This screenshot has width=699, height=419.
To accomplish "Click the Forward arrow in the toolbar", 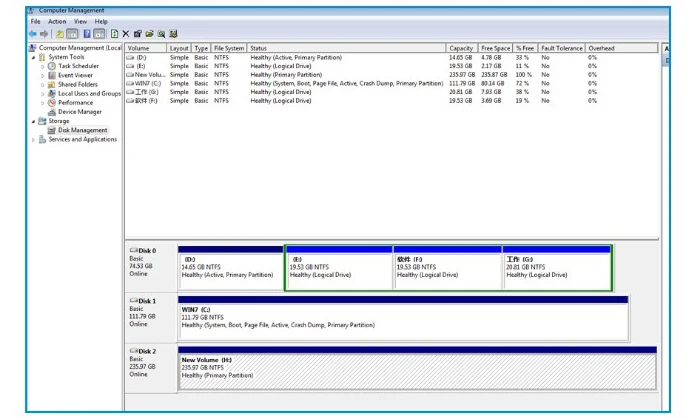I will pyautogui.click(x=44, y=33).
